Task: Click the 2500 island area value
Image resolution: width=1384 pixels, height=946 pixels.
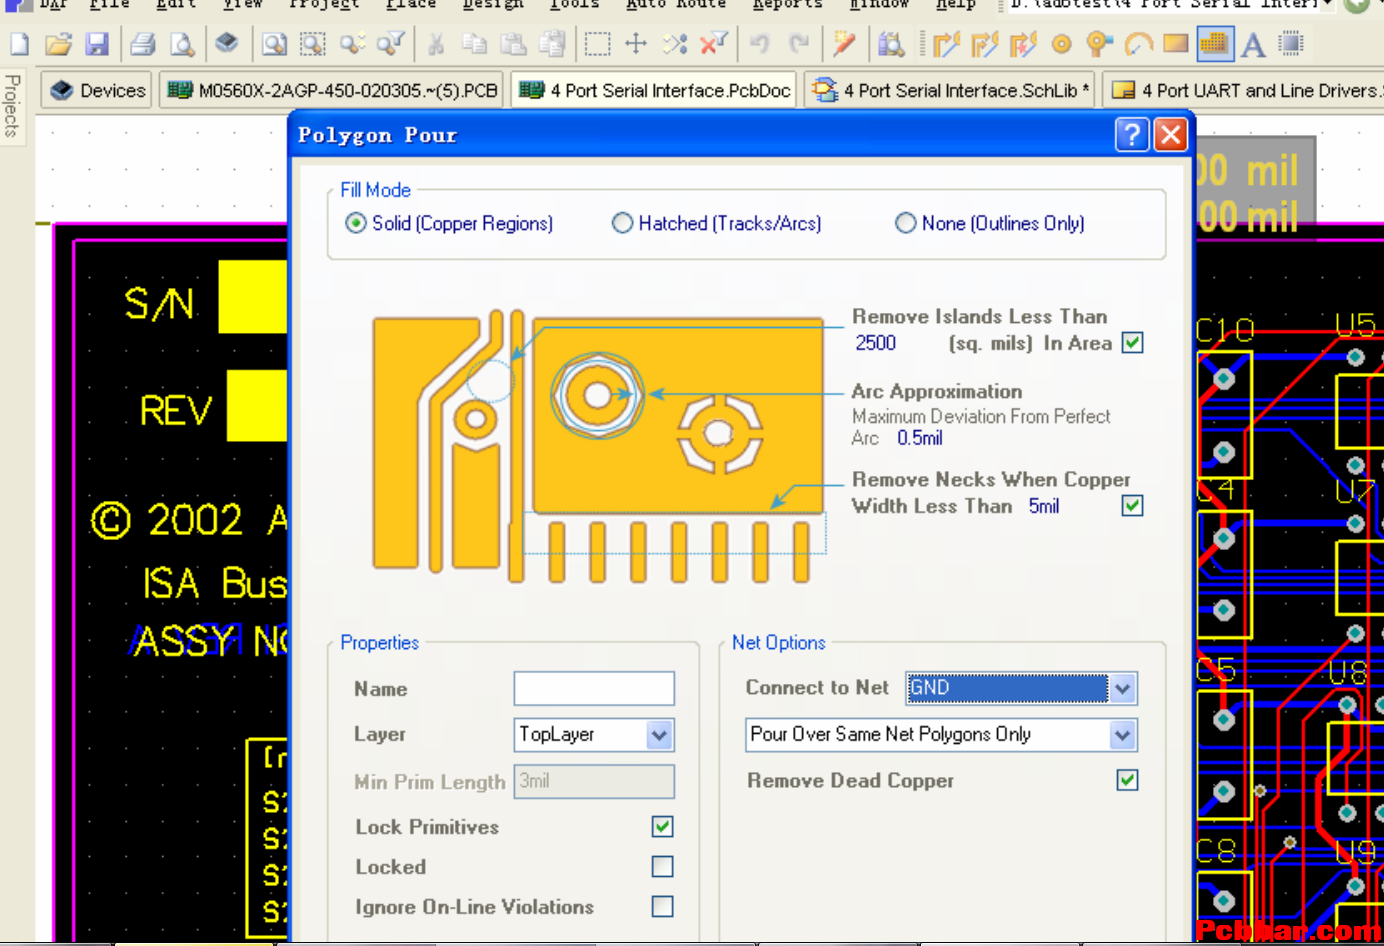Action: 875,343
